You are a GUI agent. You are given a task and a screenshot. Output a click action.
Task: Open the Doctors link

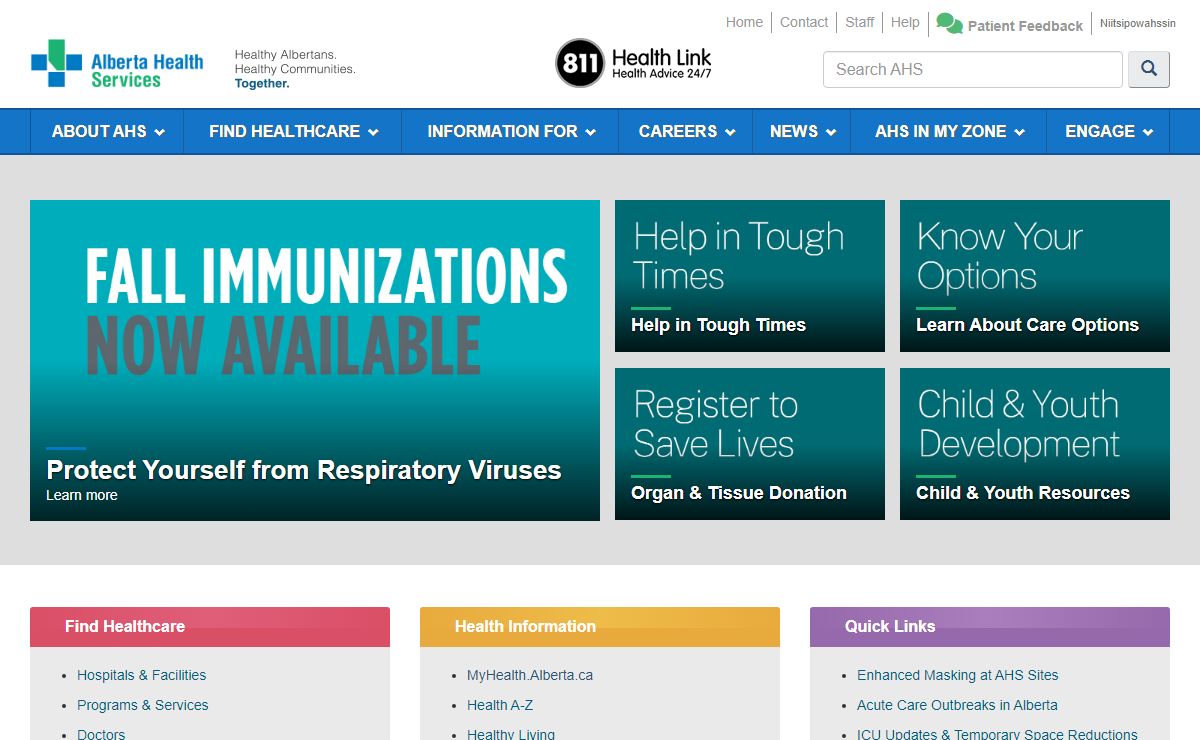click(x=101, y=735)
